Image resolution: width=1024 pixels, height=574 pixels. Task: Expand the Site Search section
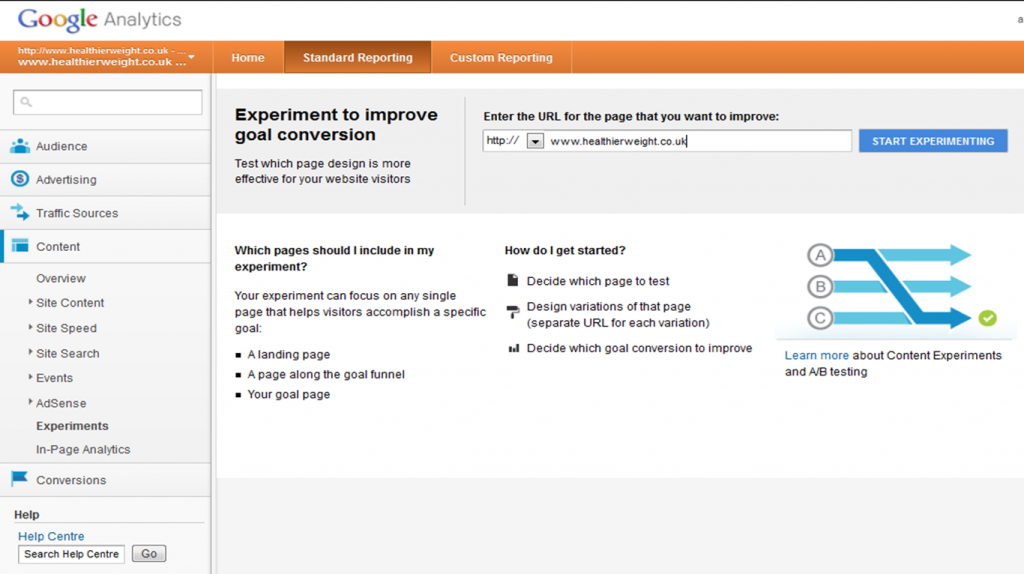(30, 352)
